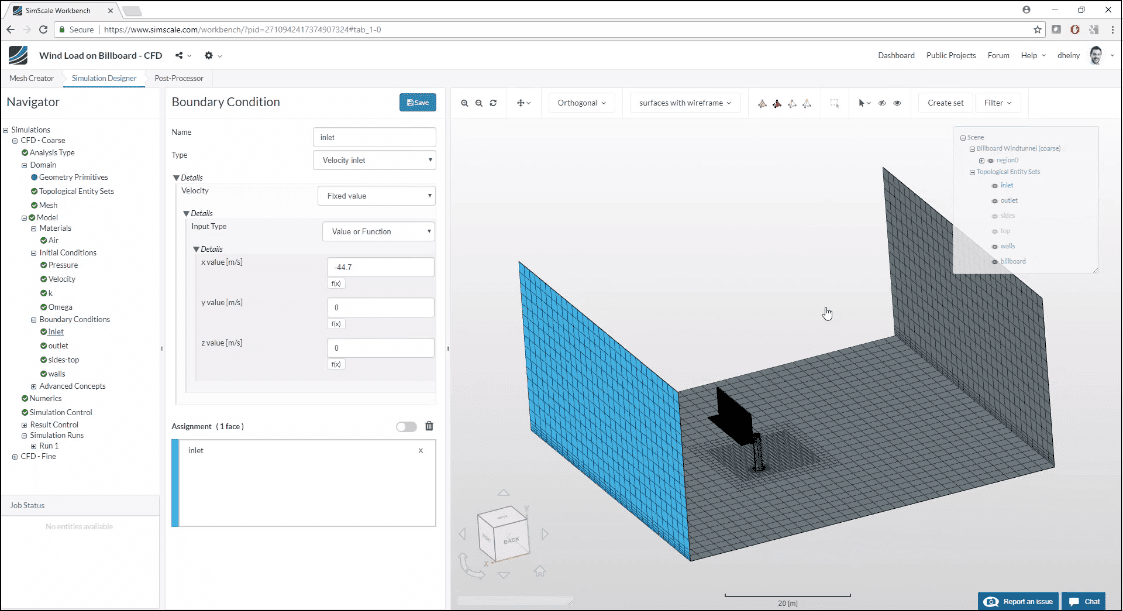Open the surfaces with wireframe dropdown

pos(684,102)
